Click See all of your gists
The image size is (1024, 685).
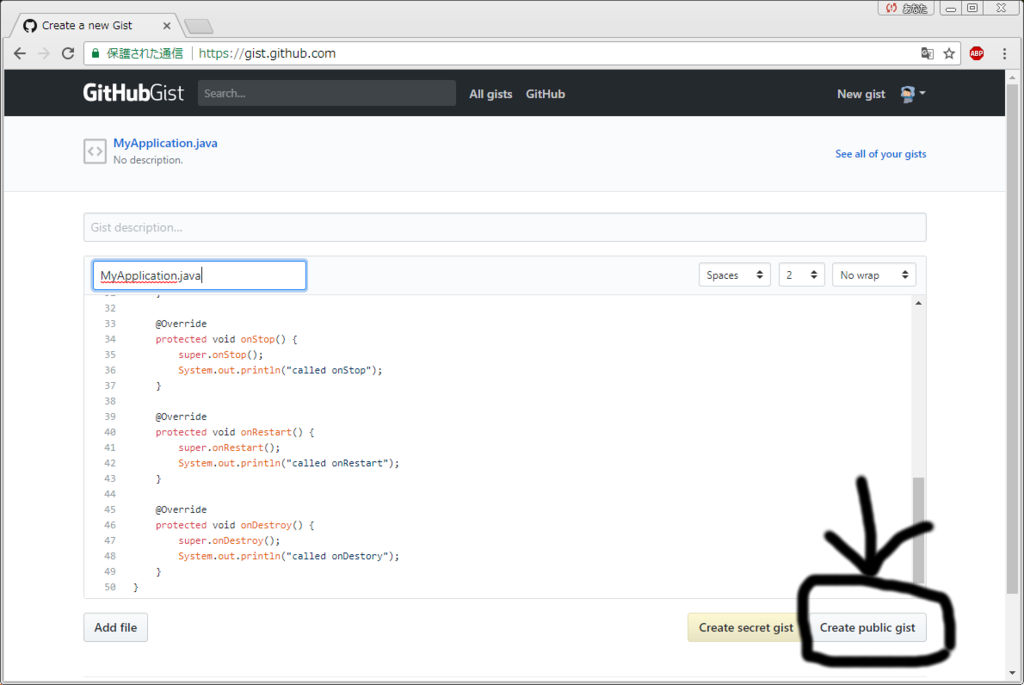coord(880,154)
